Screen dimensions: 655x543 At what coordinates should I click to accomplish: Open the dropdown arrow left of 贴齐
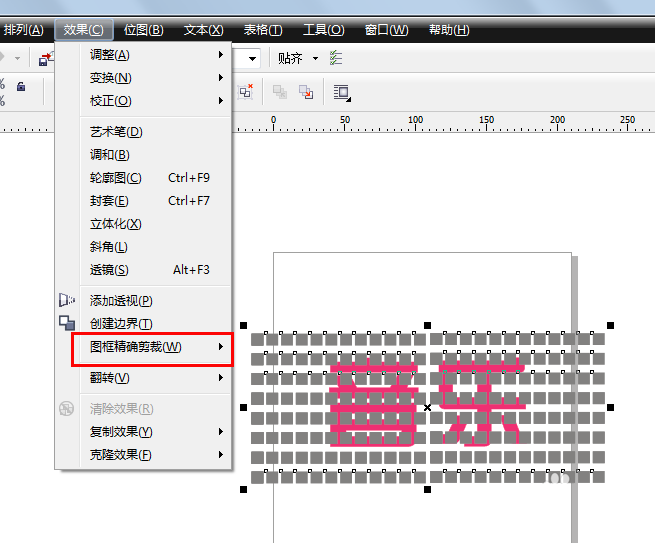252,58
